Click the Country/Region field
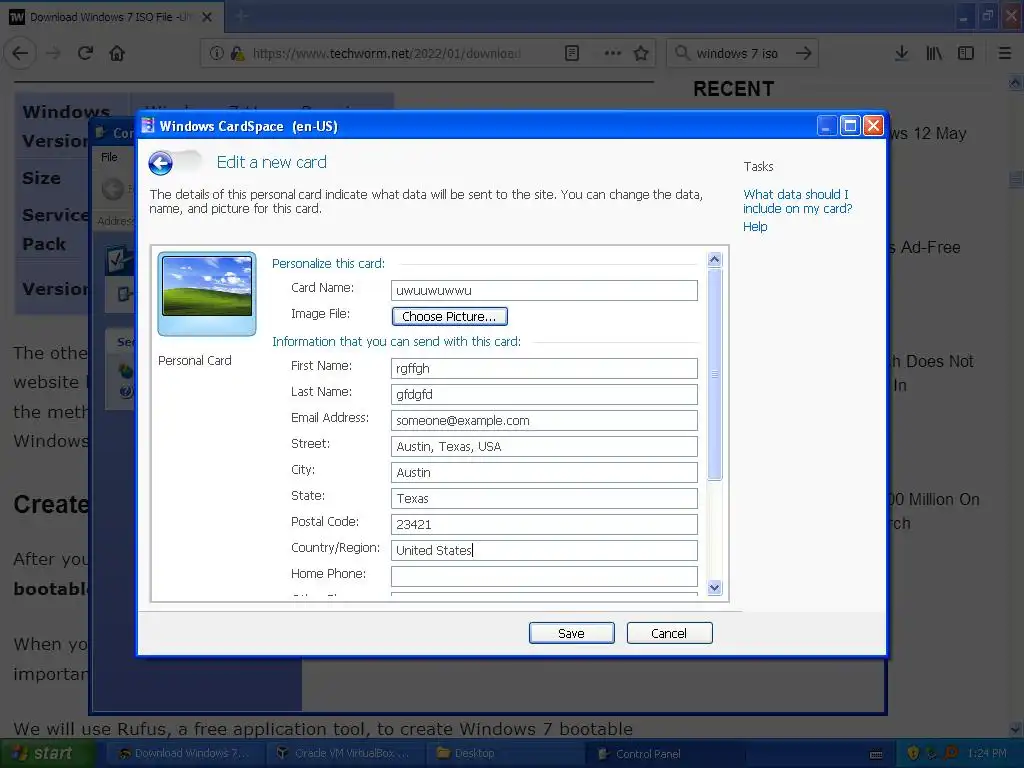Viewport: 1024px width, 768px height. tap(544, 551)
